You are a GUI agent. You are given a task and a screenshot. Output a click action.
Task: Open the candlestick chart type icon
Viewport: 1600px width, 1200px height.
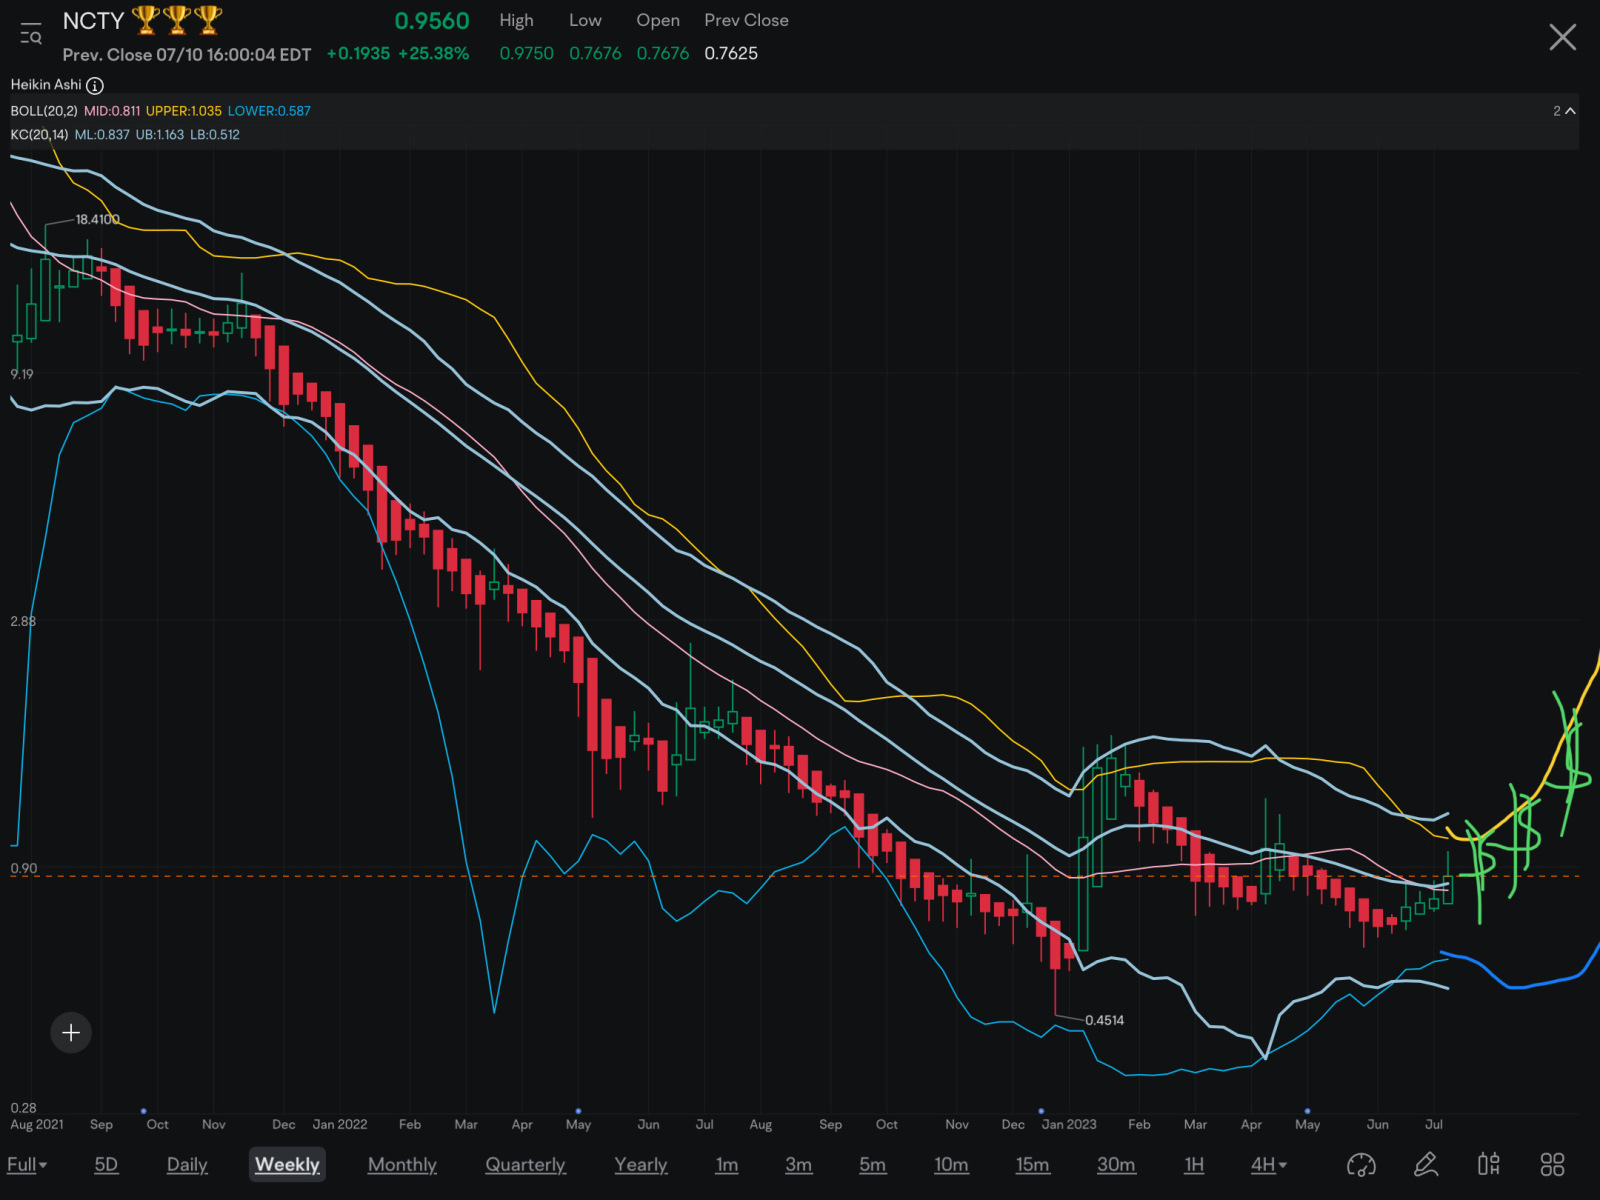click(1489, 1164)
